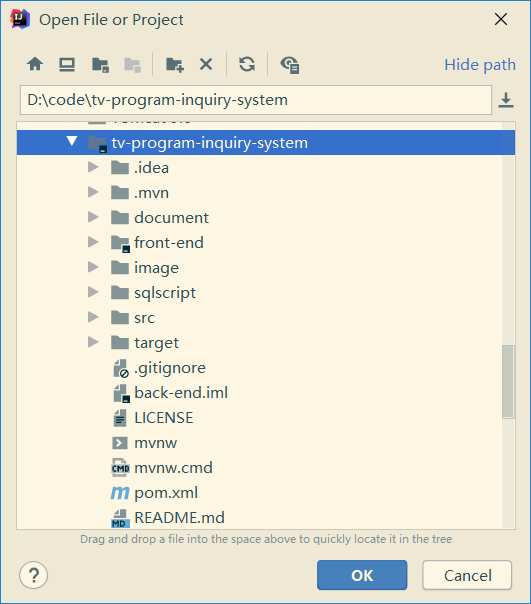The image size is (531, 604).
Task: Select the src label
Action: click(x=145, y=318)
